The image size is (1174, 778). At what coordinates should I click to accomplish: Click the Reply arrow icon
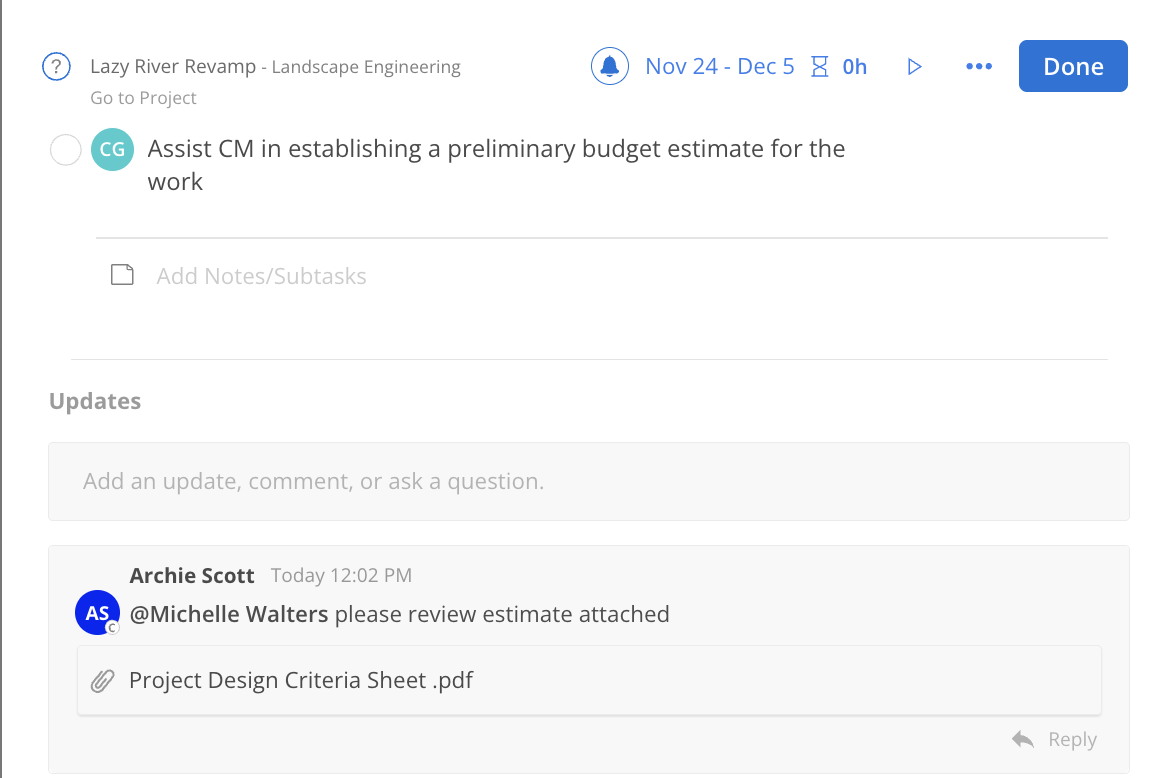(1022, 739)
